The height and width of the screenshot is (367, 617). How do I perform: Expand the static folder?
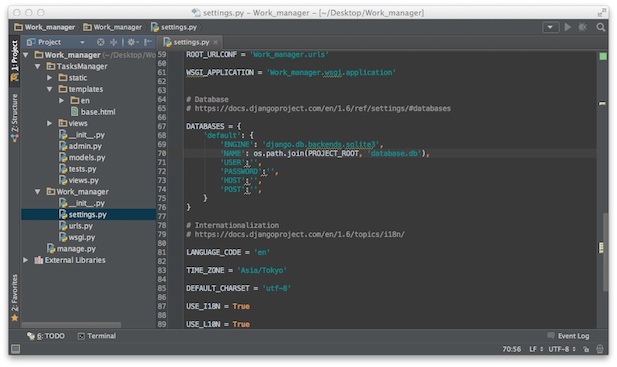pos(50,78)
